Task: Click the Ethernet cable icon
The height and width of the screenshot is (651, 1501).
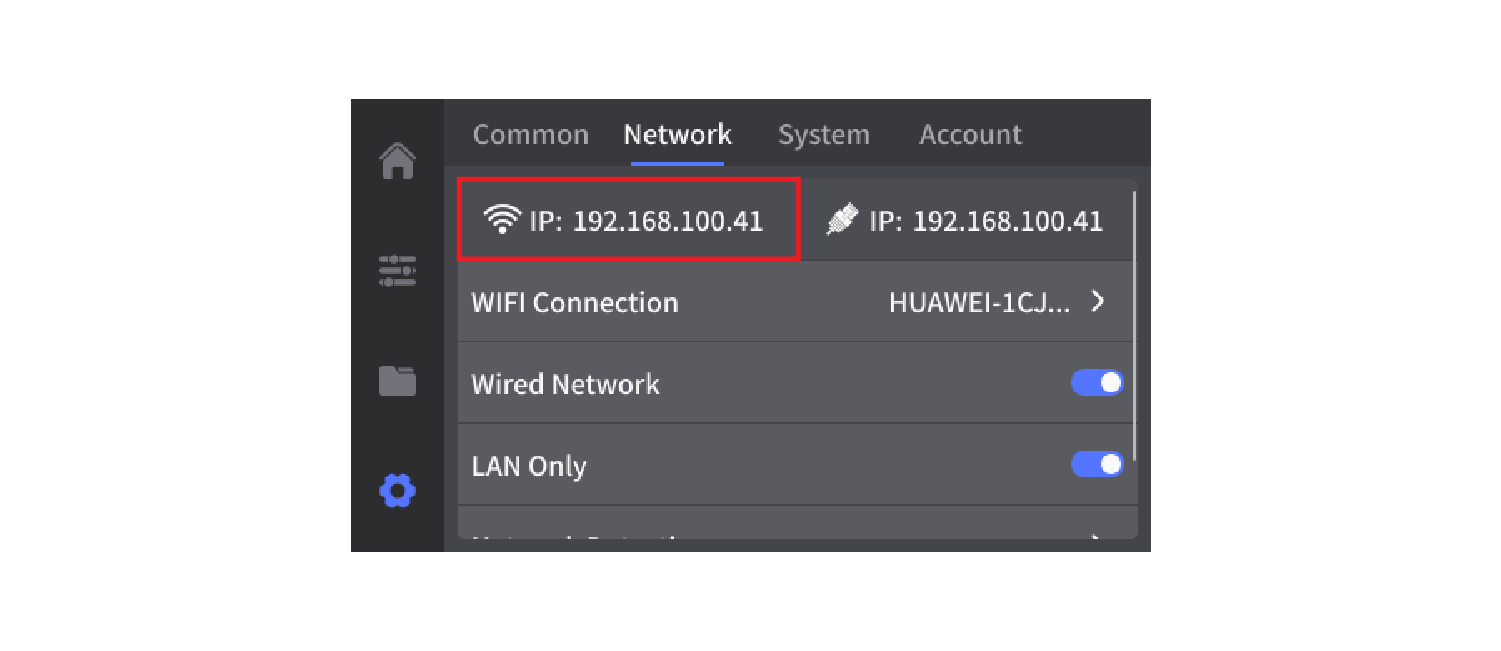Action: (843, 218)
